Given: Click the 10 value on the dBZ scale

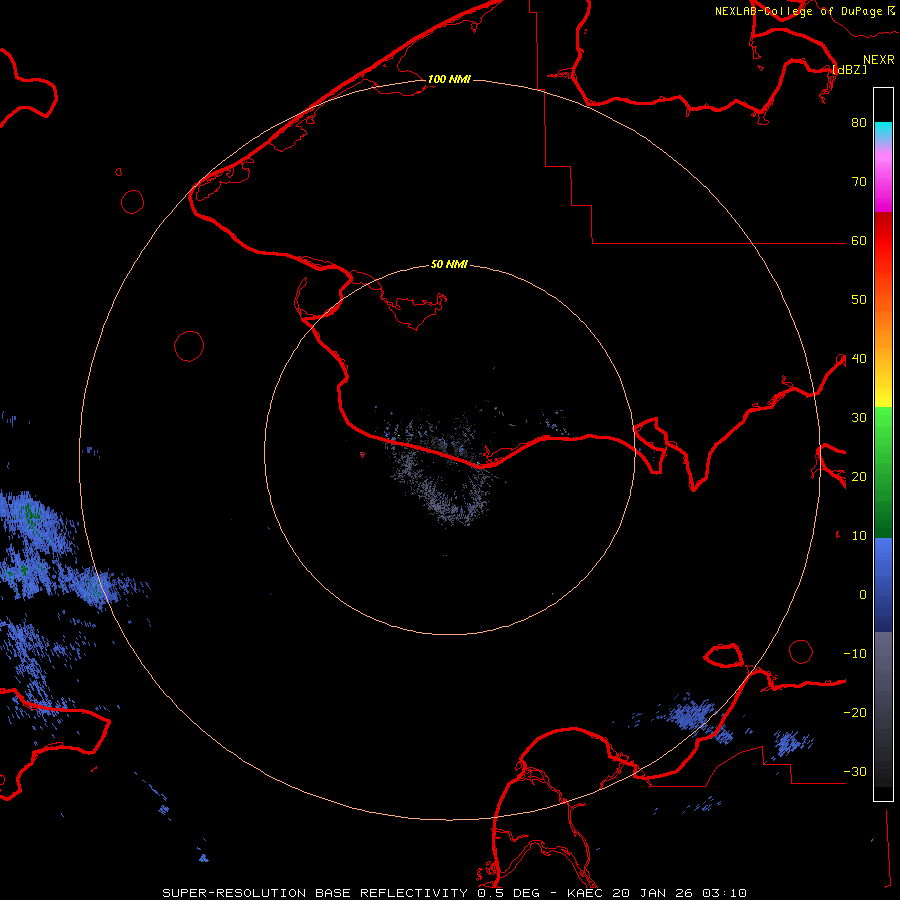Looking at the screenshot, I should coord(859,536).
